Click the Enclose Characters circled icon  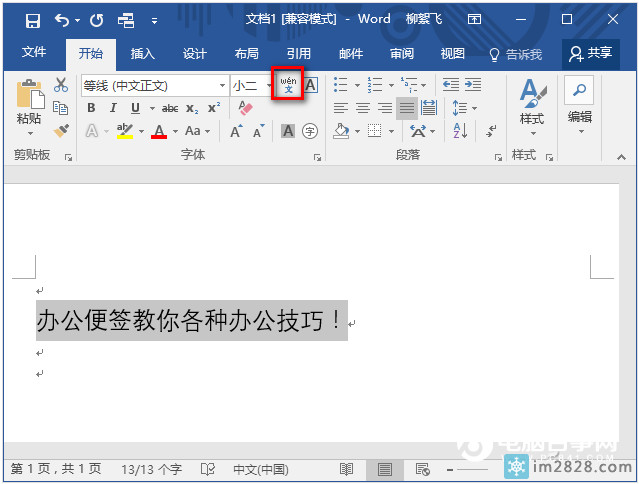(x=310, y=131)
